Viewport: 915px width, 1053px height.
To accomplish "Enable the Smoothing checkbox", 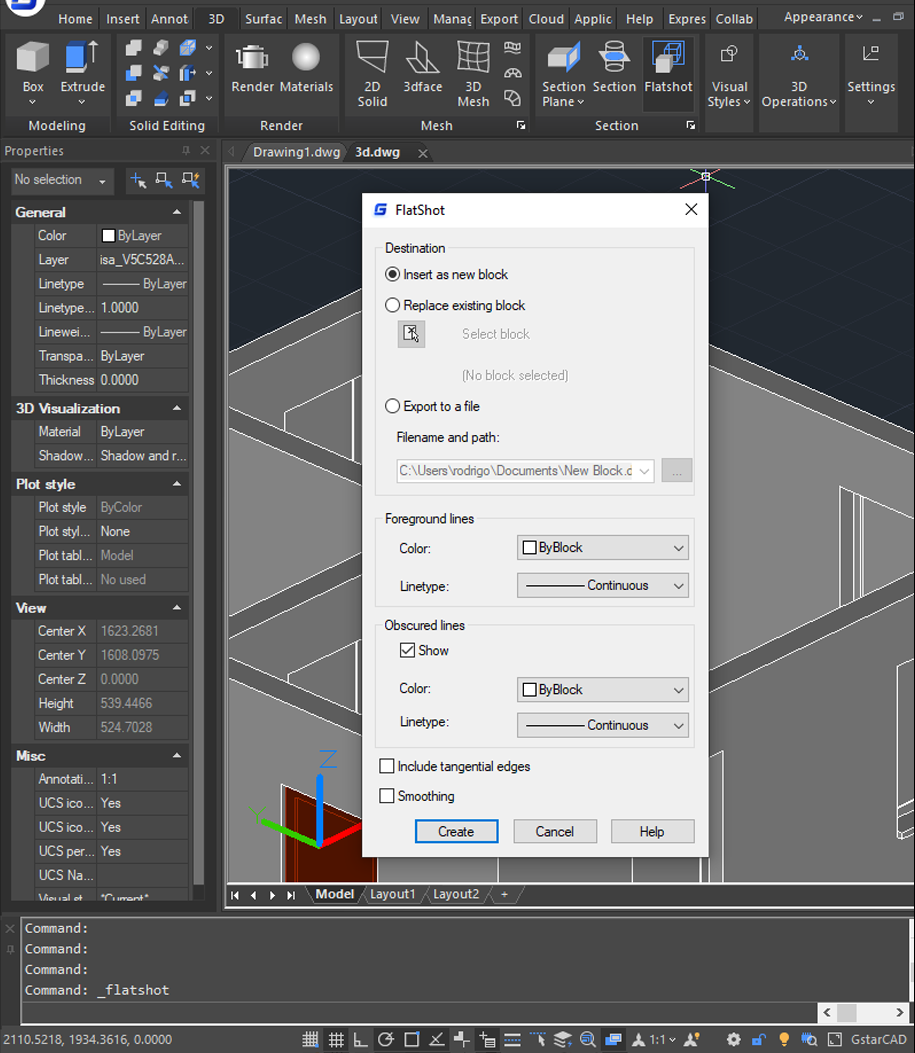I will click(x=387, y=796).
